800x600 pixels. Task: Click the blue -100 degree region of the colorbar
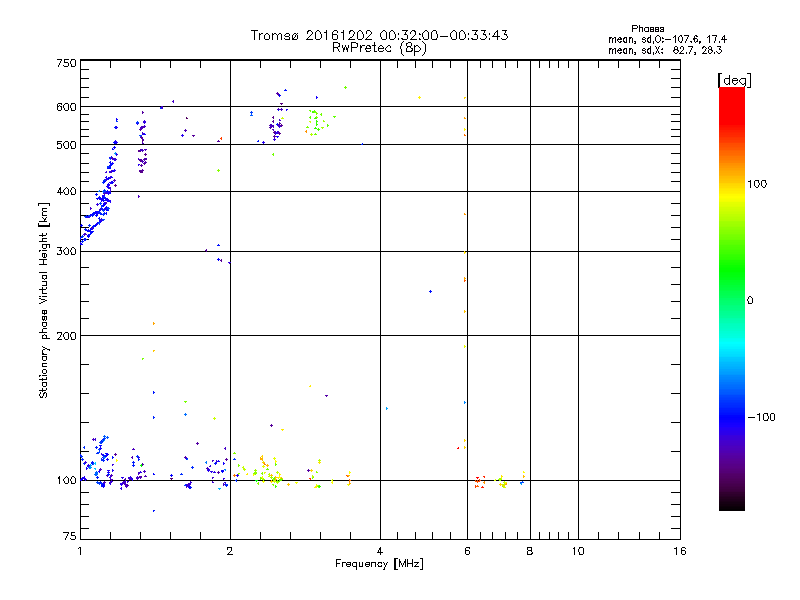[732, 417]
